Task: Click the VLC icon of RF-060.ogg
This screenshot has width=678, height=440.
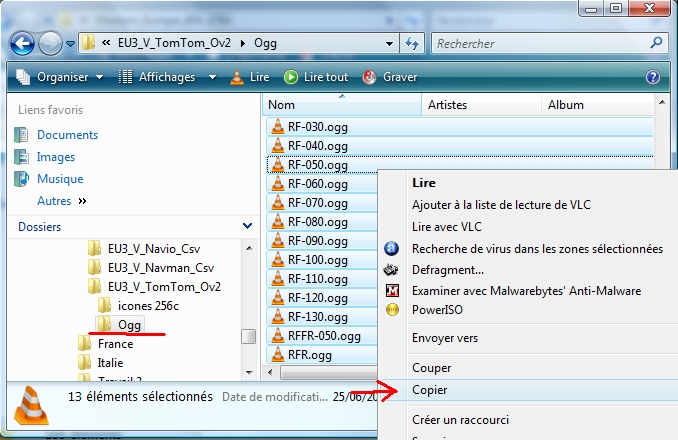Action: pyautogui.click(x=278, y=184)
